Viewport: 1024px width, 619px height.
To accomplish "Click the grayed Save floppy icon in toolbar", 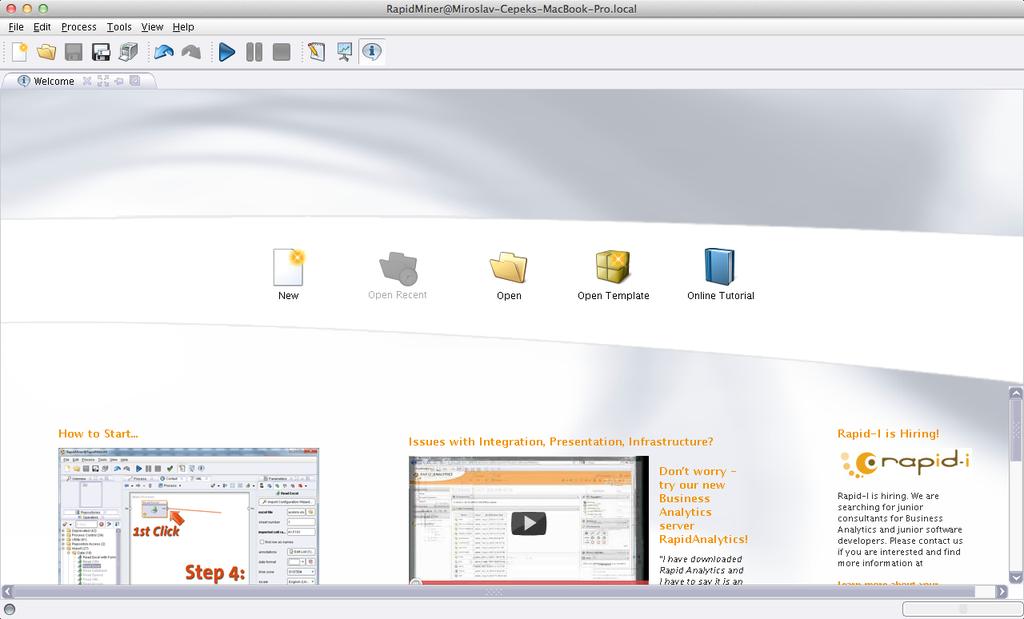I will pyautogui.click(x=74, y=52).
